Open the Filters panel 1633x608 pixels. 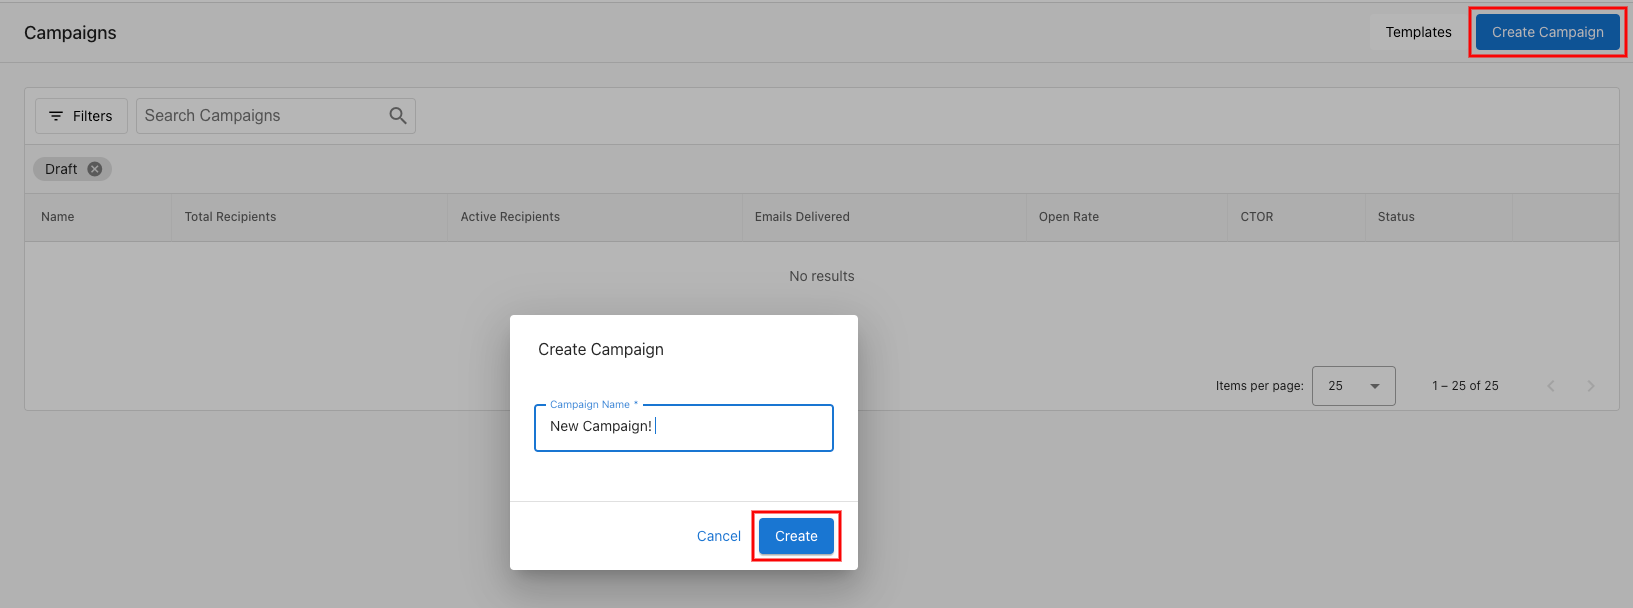click(81, 116)
